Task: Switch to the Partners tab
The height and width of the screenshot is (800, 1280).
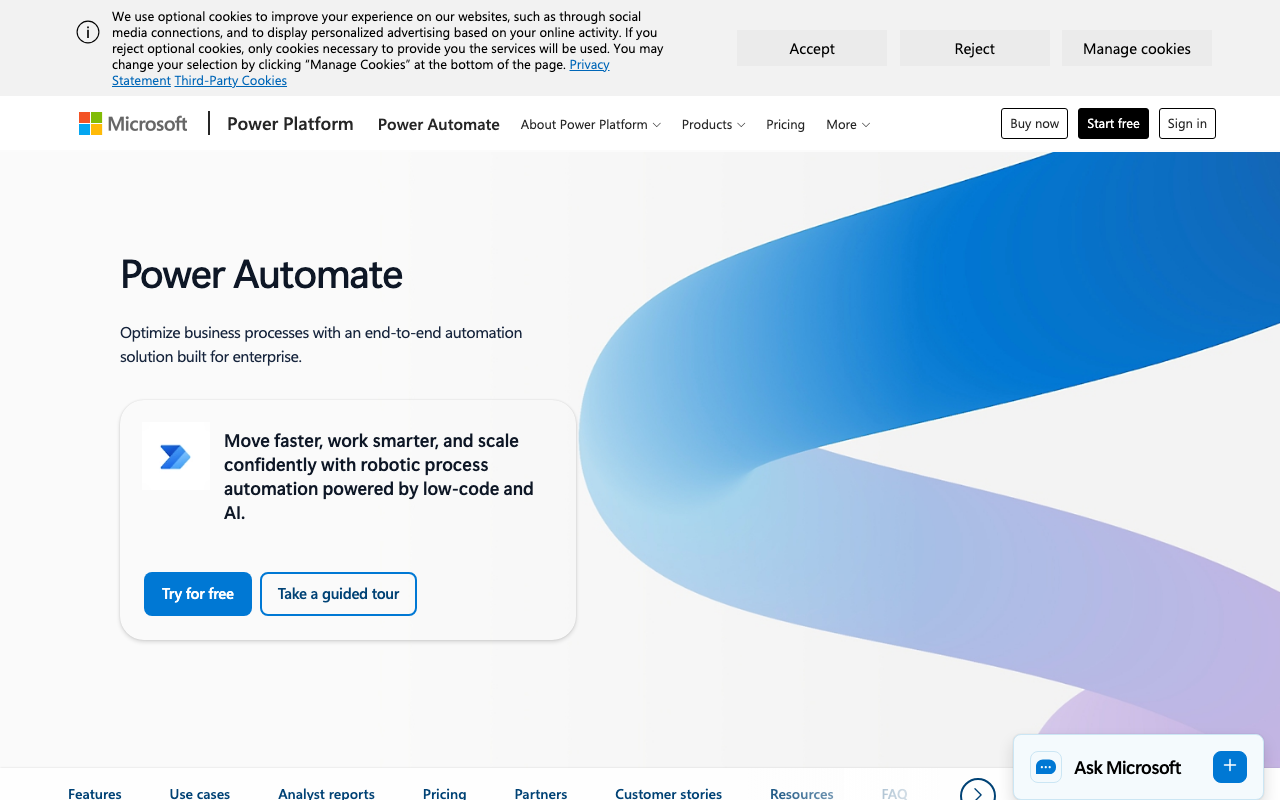Action: [x=541, y=793]
